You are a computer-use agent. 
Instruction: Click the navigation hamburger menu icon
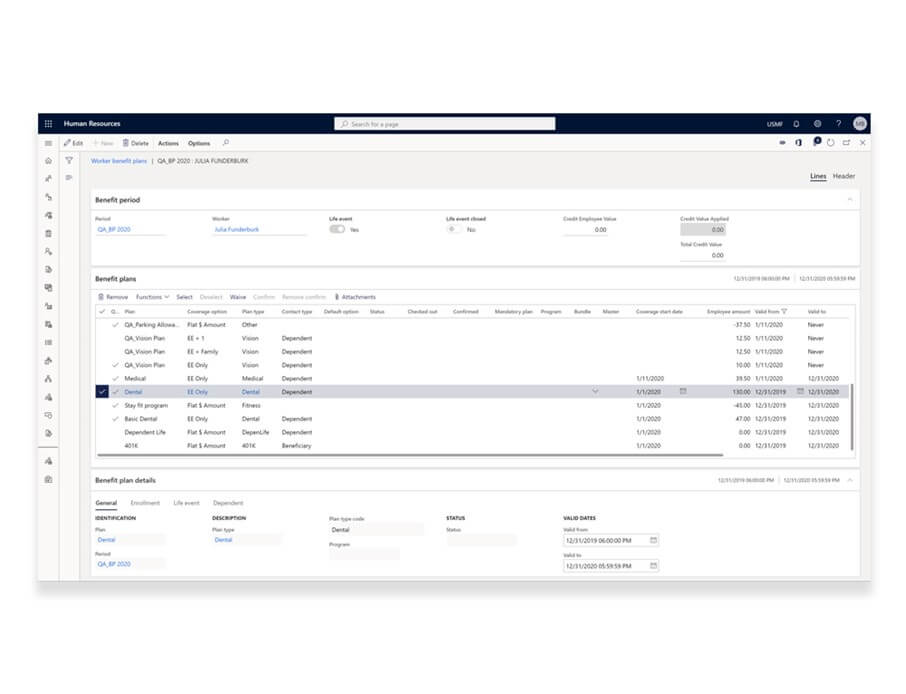click(x=47, y=143)
